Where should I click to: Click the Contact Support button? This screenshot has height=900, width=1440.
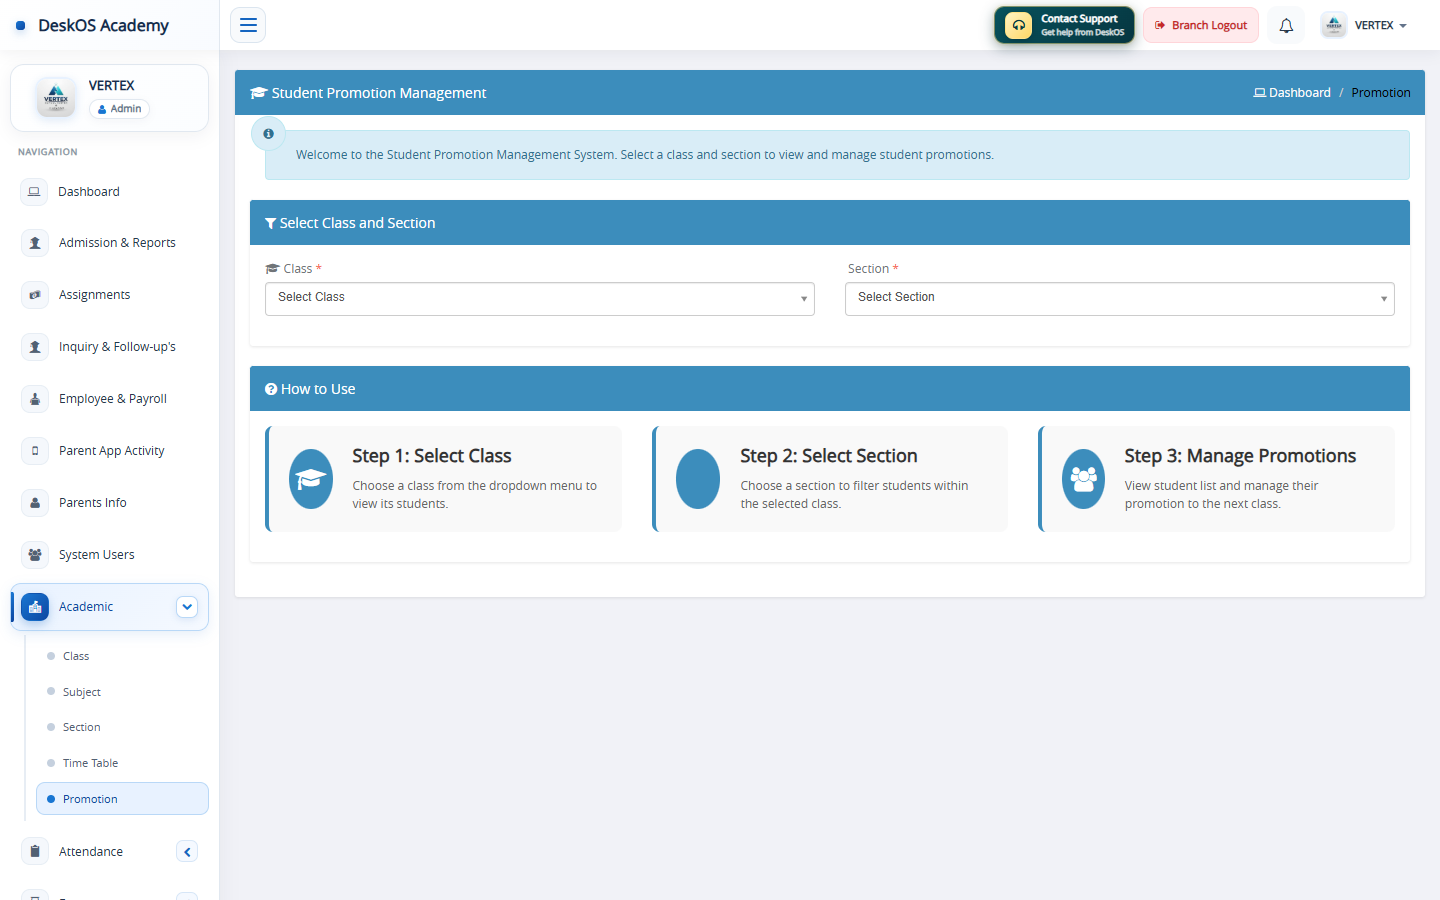click(x=1064, y=25)
